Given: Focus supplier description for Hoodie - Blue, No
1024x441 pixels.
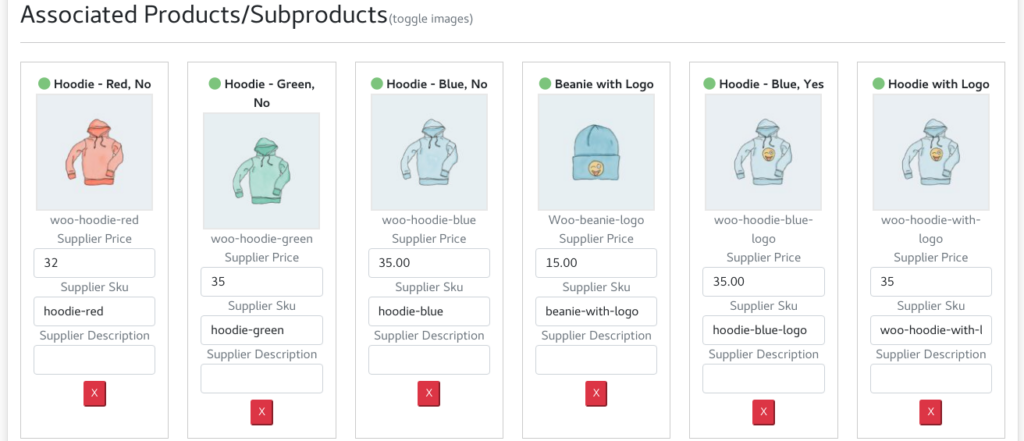Looking at the screenshot, I should 429,360.
